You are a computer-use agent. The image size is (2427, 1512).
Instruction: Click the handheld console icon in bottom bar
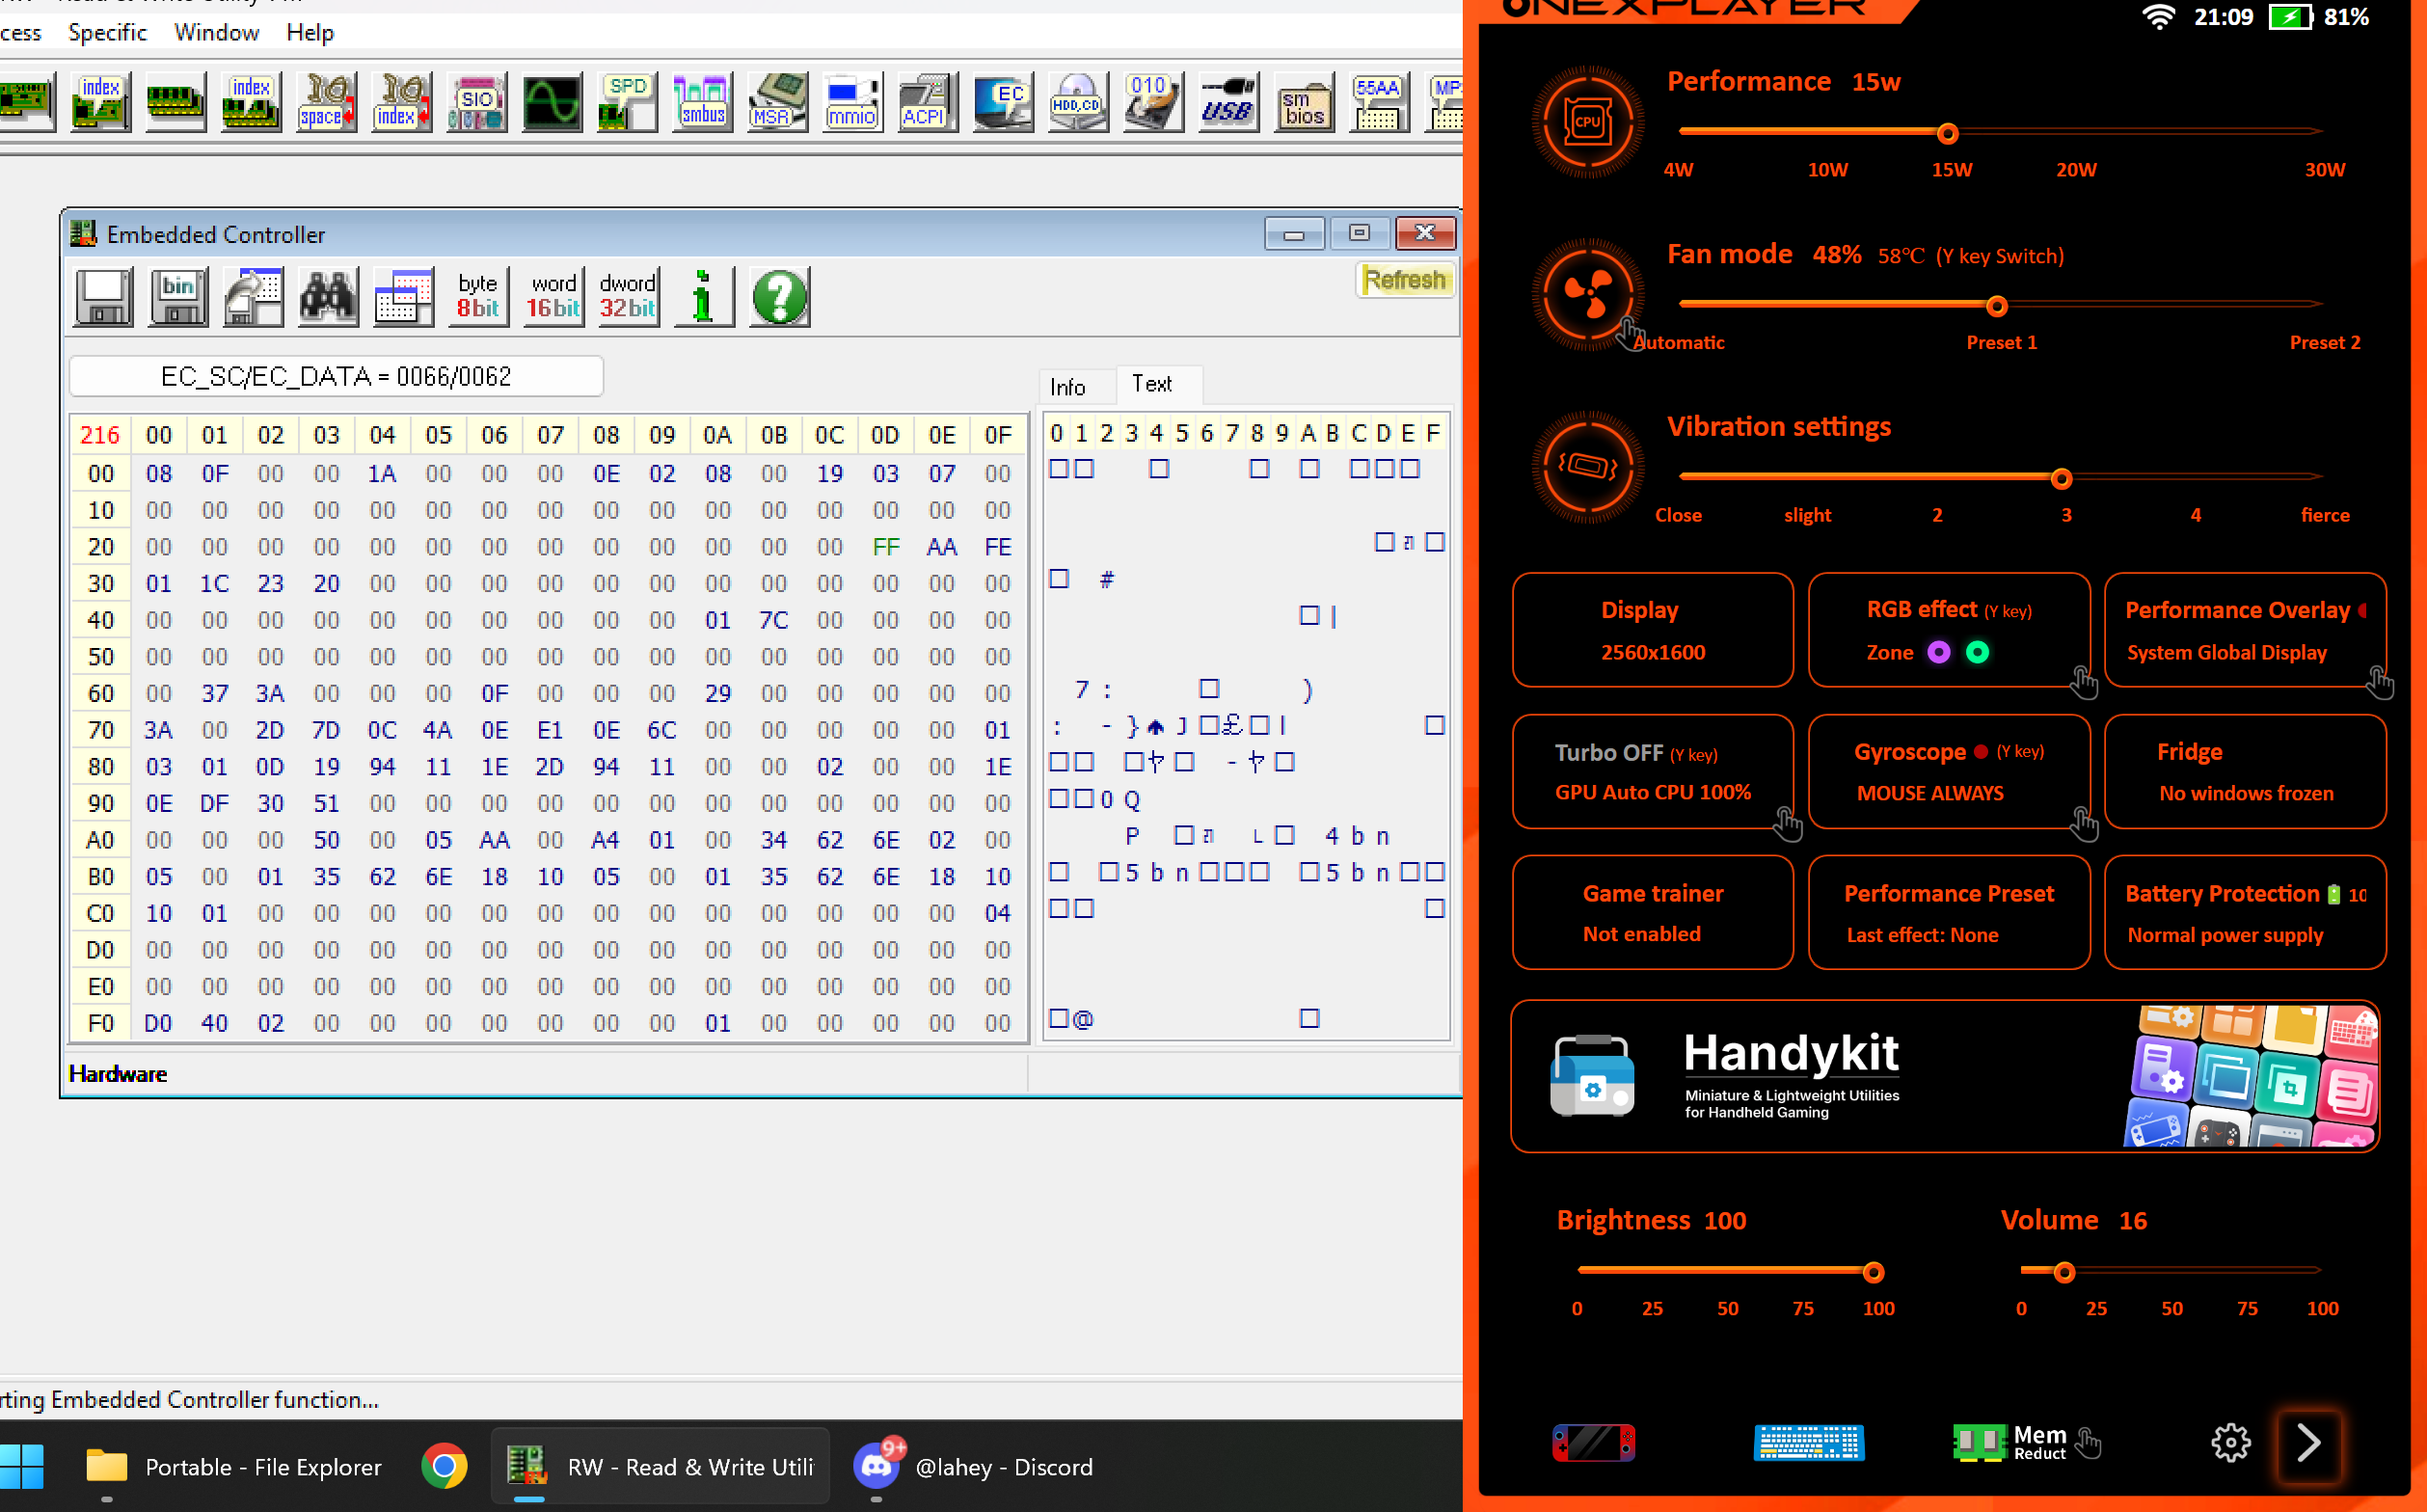click(1594, 1443)
